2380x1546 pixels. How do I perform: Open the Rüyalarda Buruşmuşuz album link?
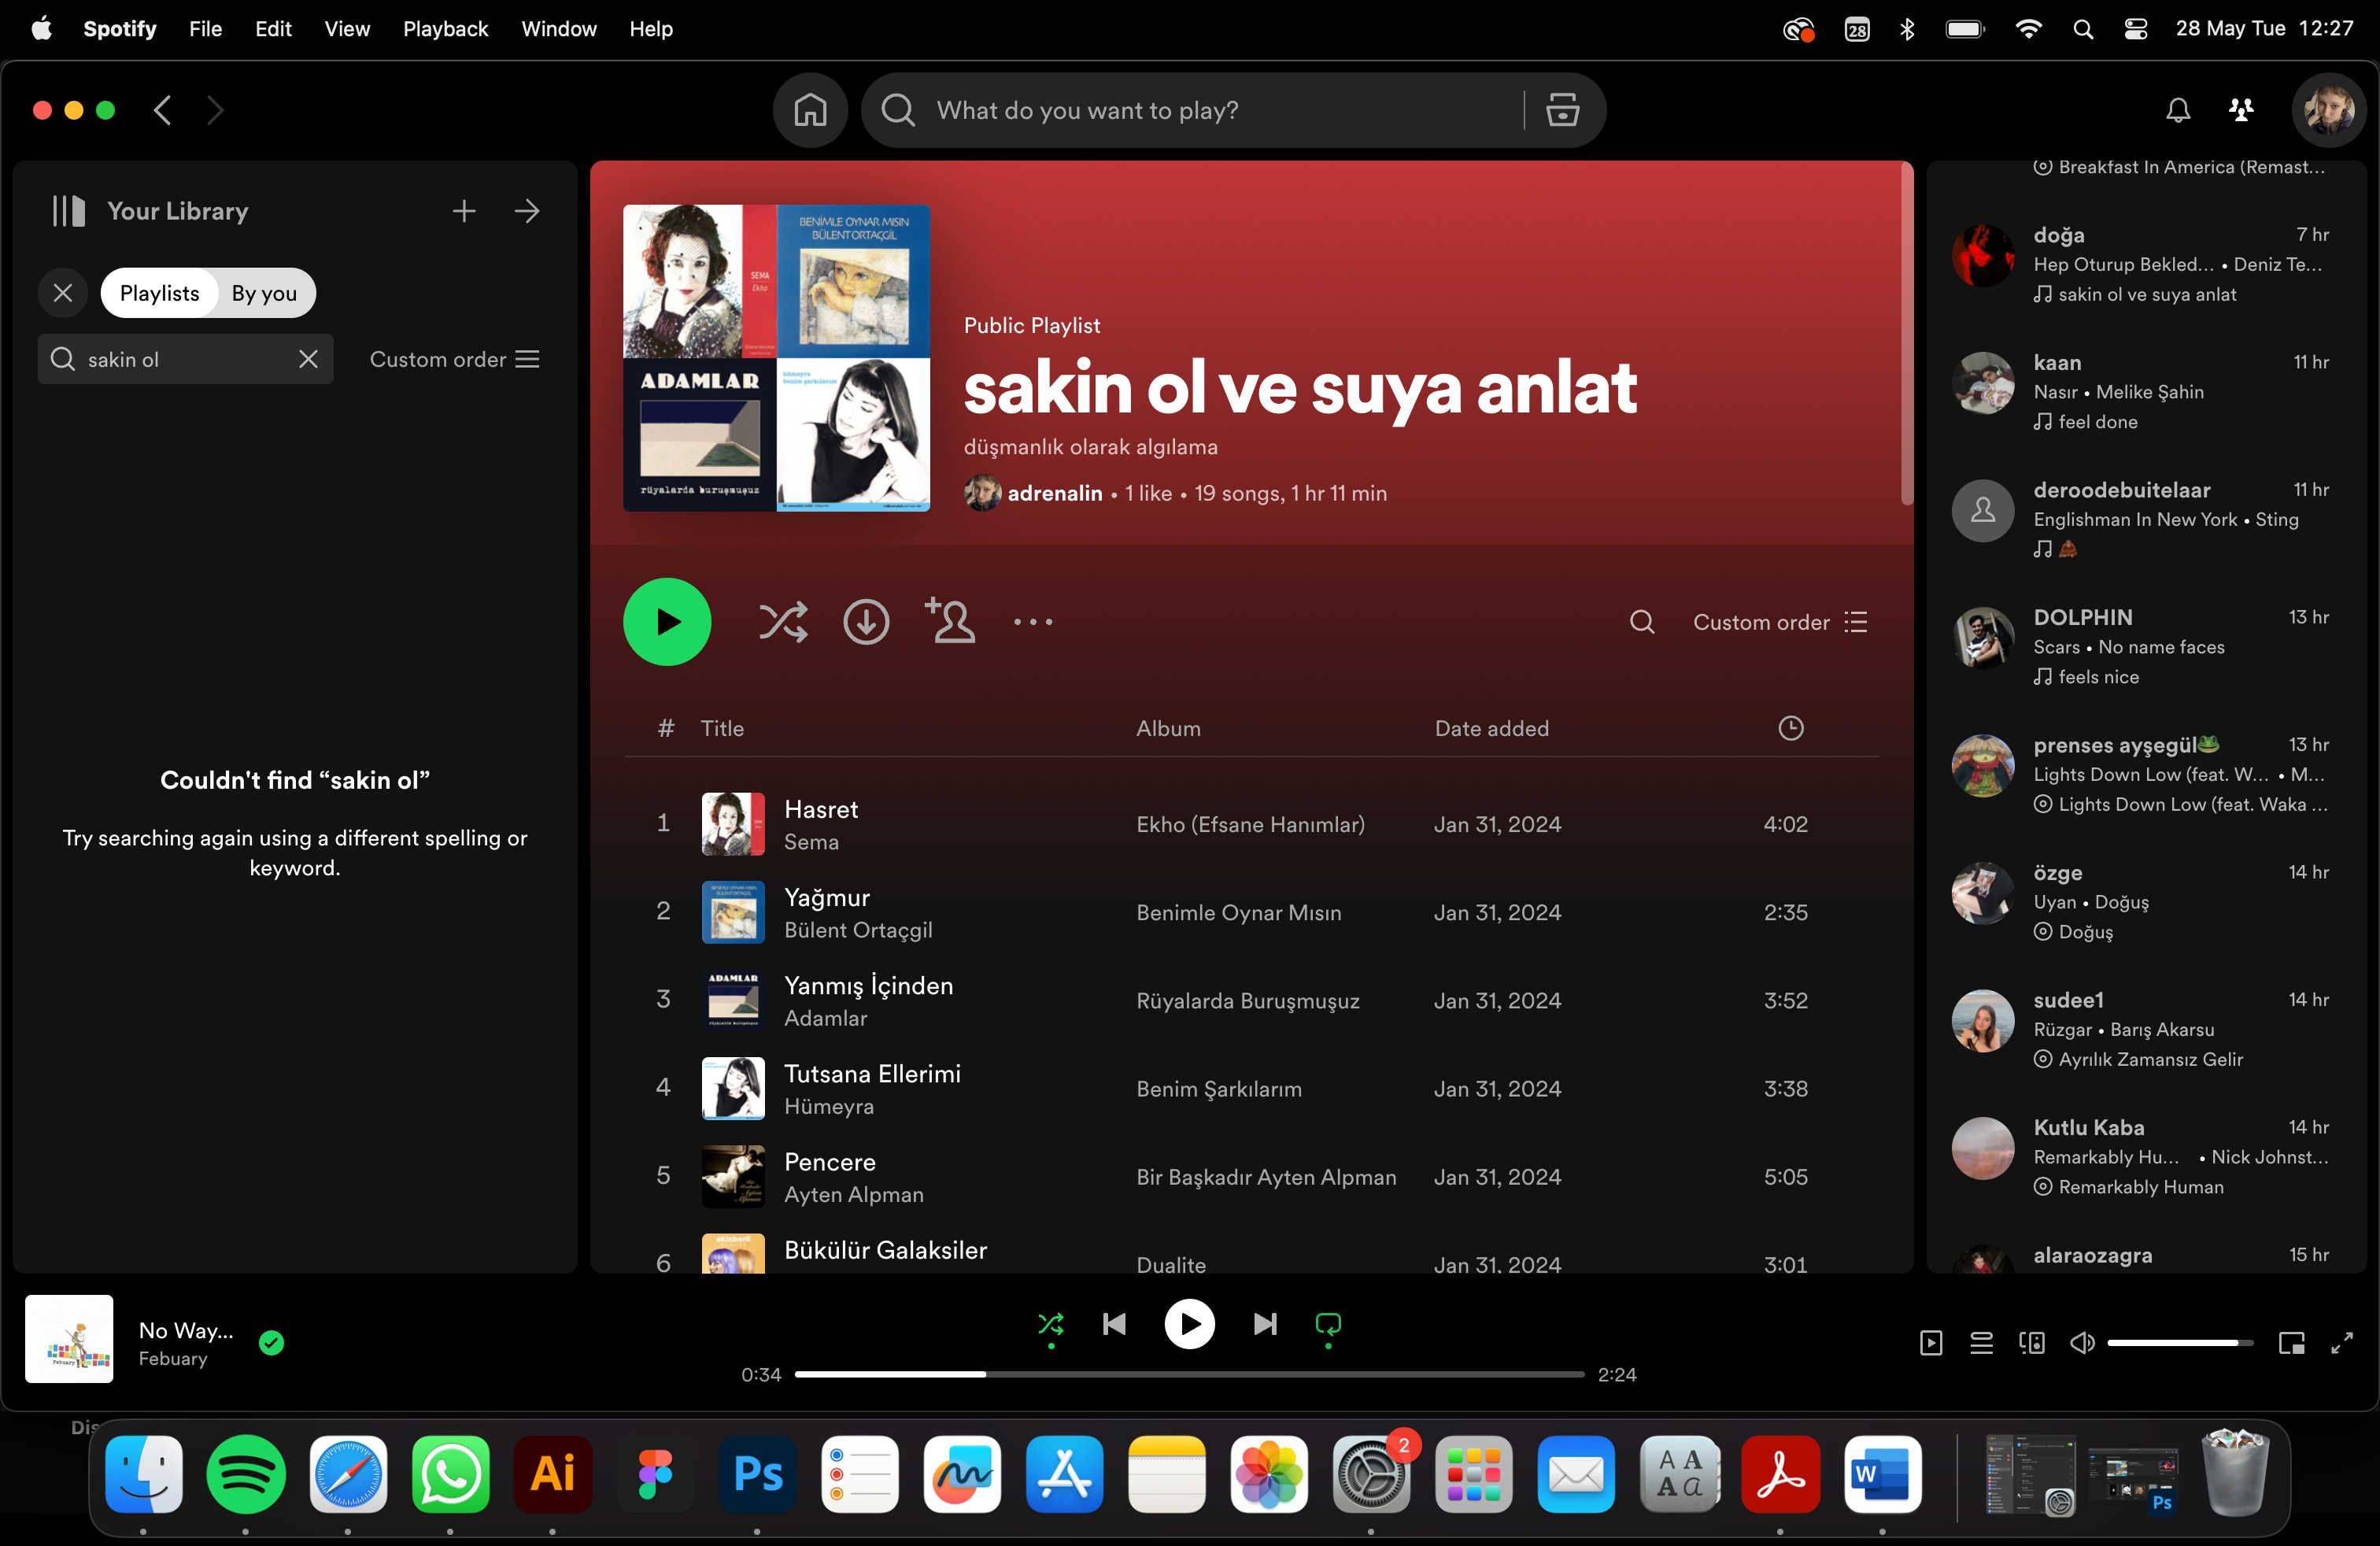(1248, 1000)
